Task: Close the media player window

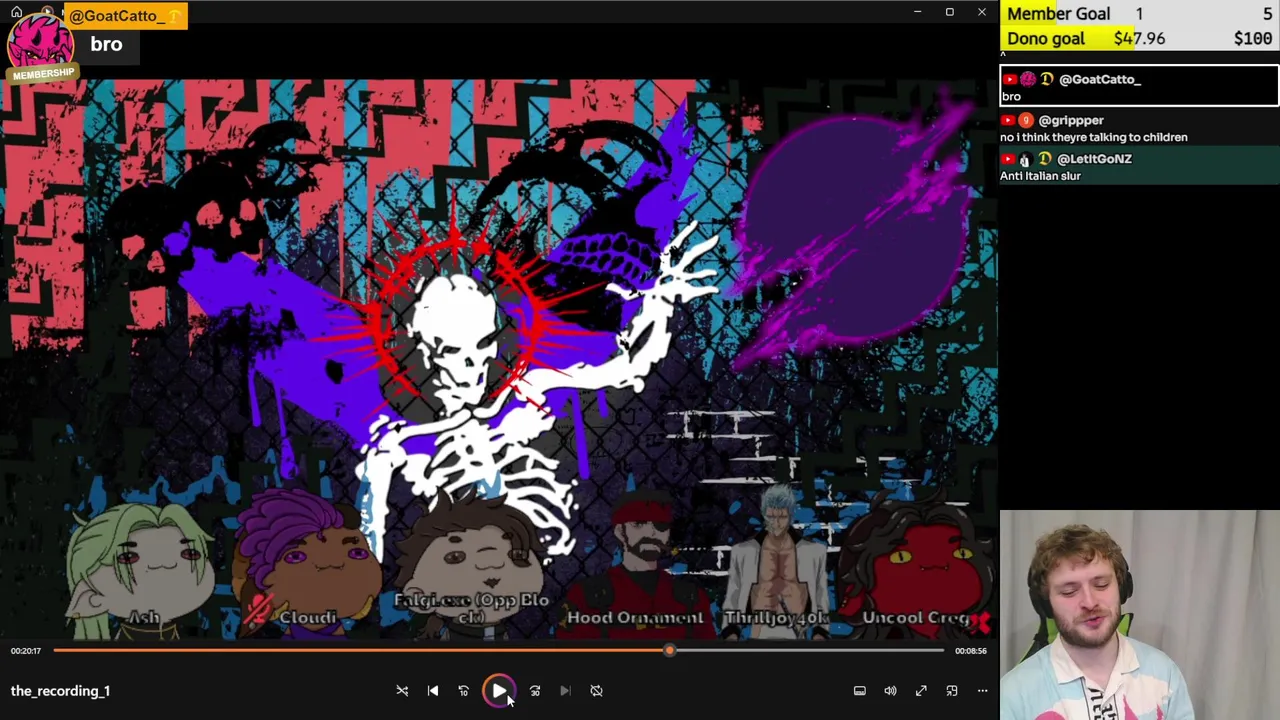Action: (982, 12)
